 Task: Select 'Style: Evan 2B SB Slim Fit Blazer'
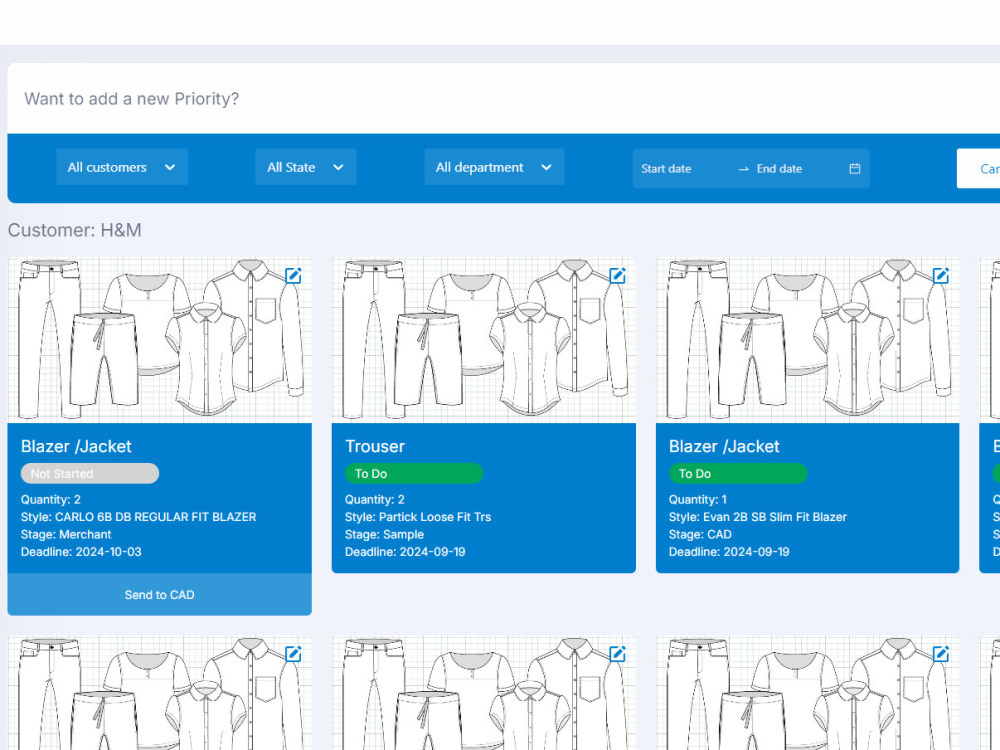[758, 517]
